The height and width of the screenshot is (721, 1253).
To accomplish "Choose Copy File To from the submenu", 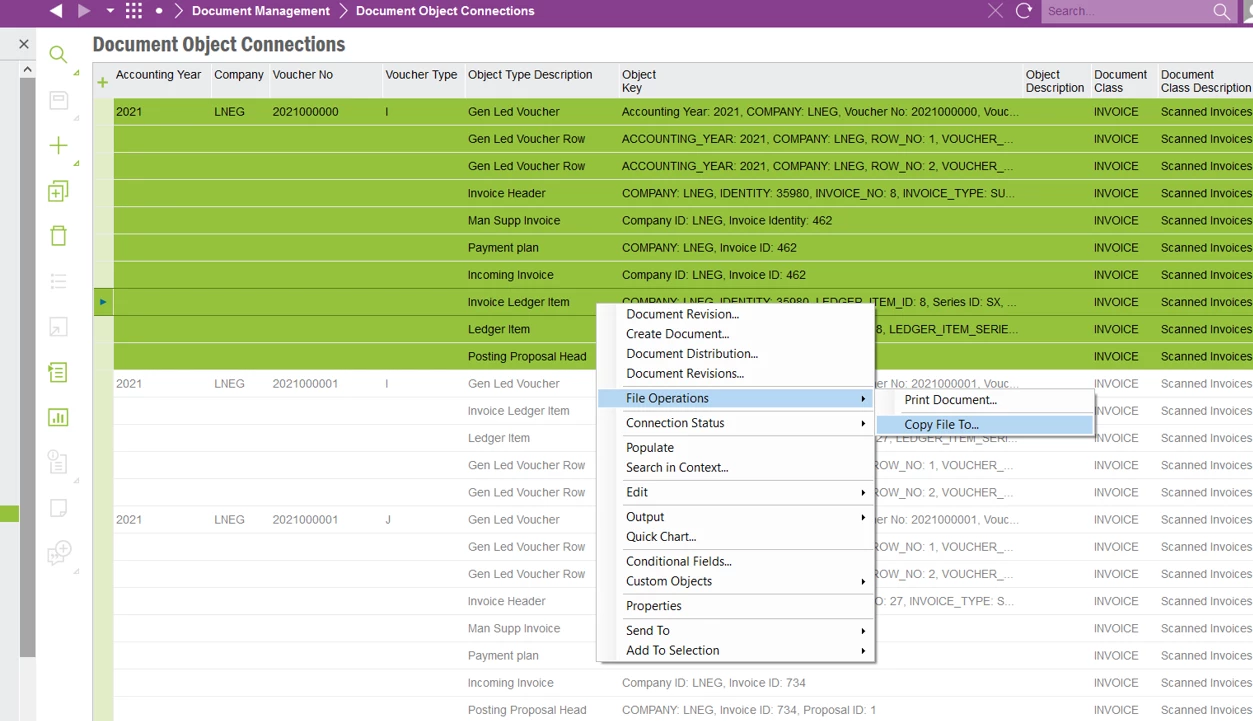I will (941, 424).
